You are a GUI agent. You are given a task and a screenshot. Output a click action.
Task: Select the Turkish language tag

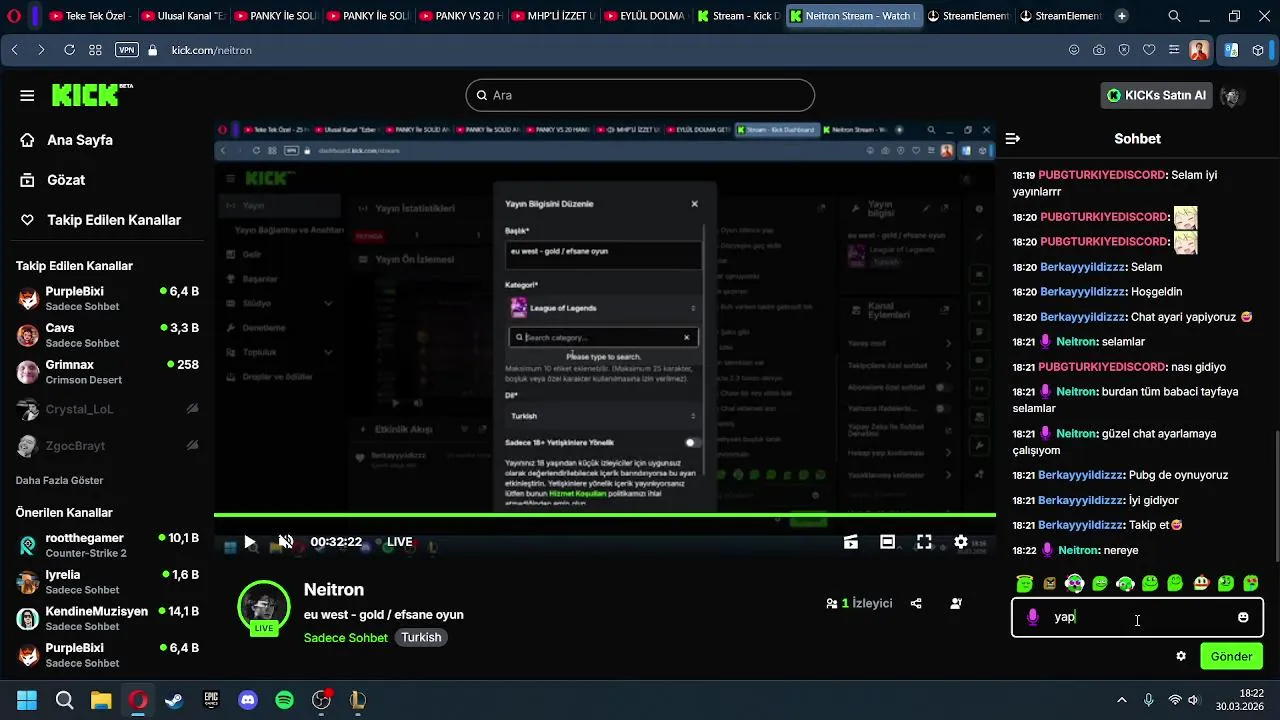coord(421,637)
